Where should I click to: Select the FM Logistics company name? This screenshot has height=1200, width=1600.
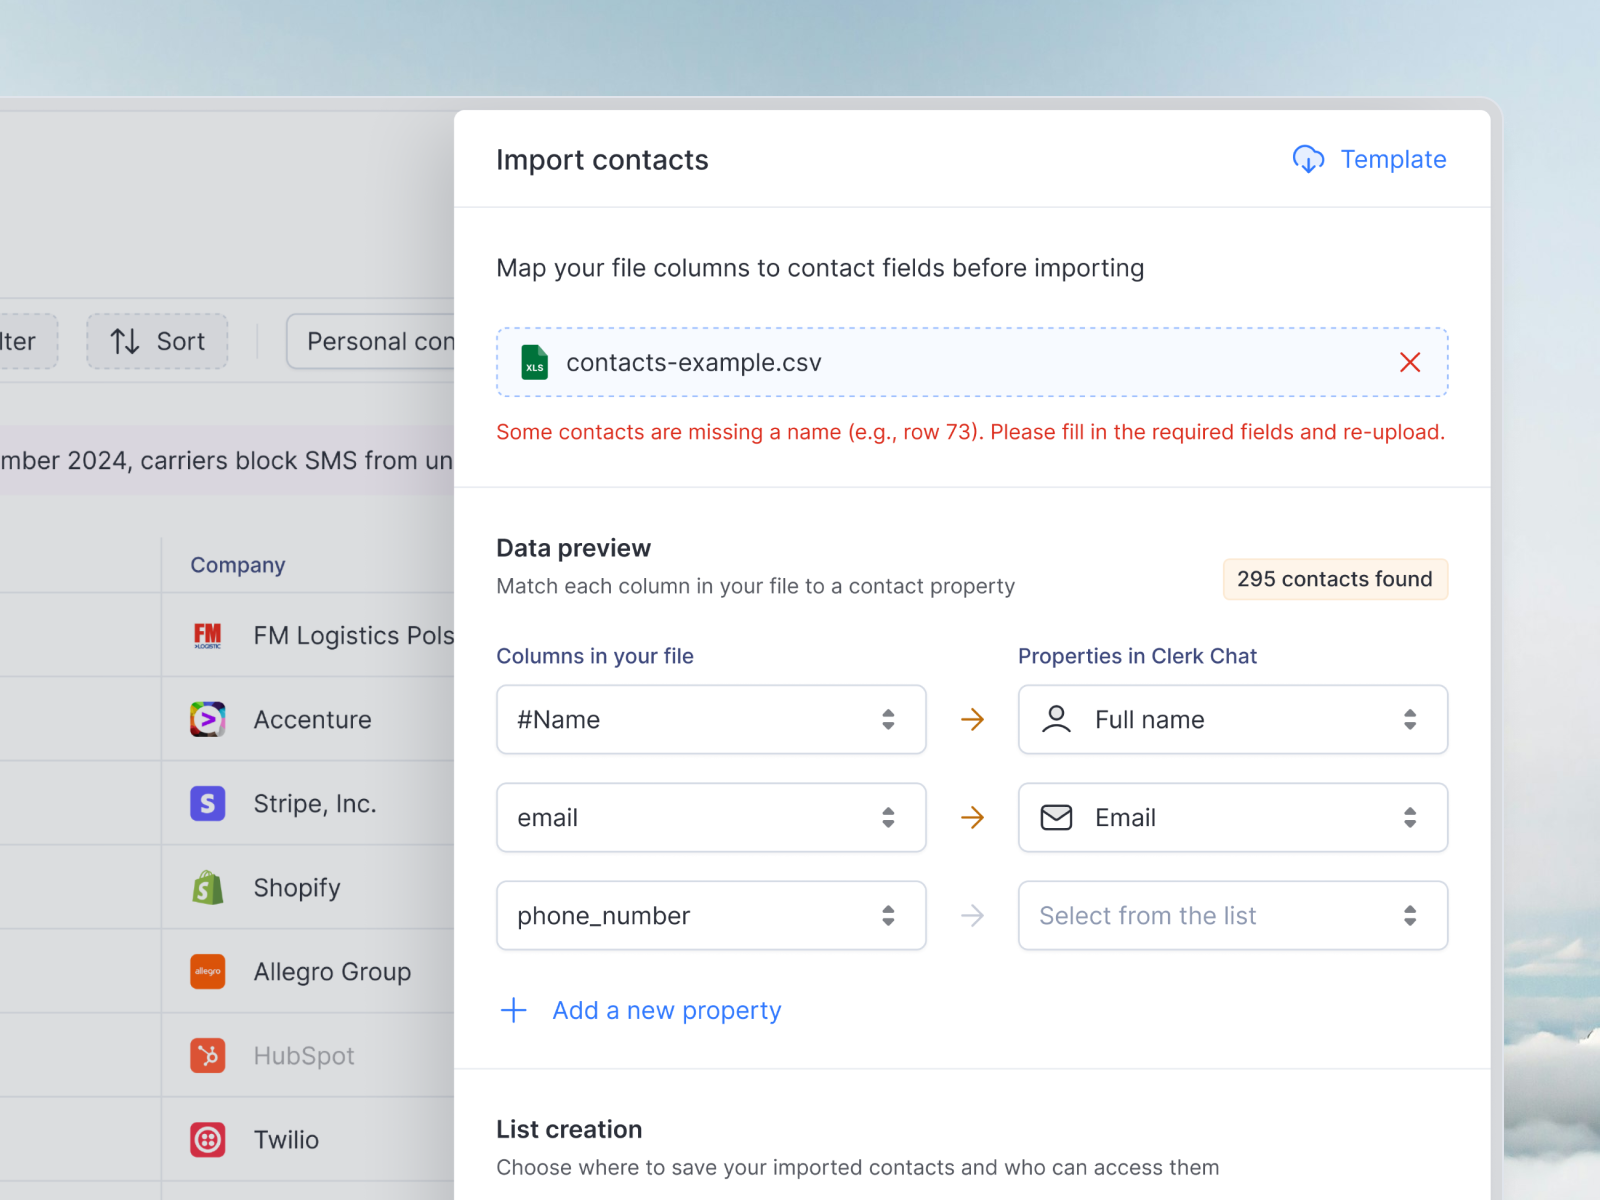coord(354,636)
